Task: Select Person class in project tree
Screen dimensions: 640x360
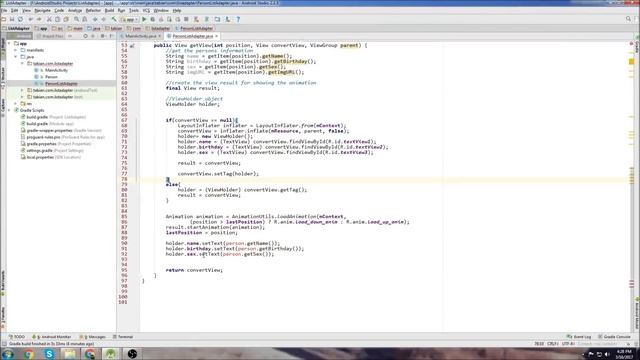Action: pos(51,77)
